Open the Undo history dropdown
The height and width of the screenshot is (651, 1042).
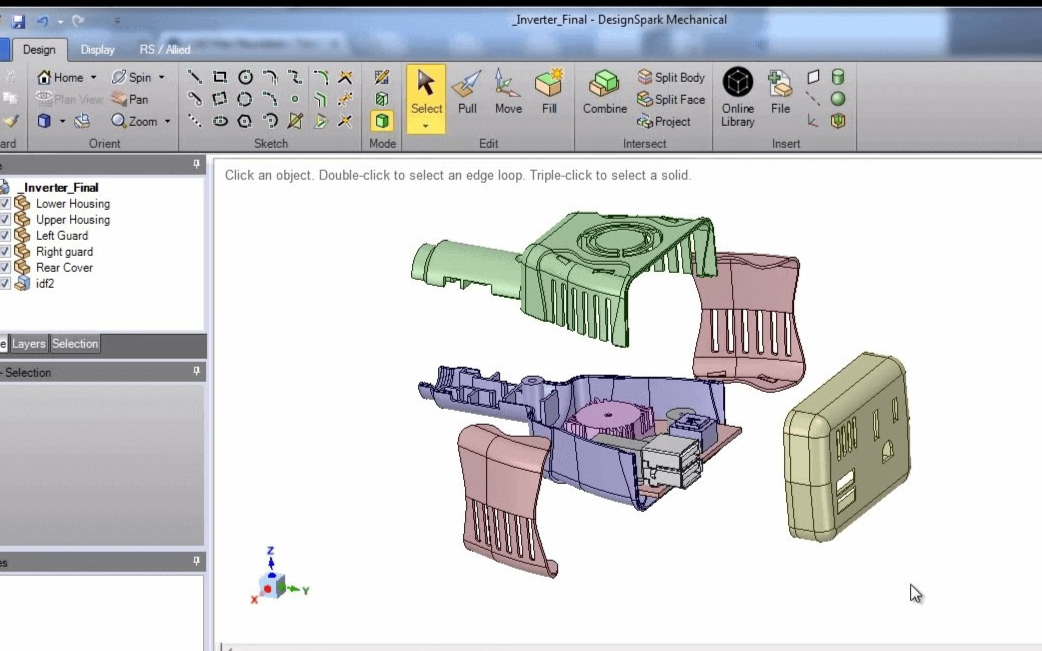point(60,22)
